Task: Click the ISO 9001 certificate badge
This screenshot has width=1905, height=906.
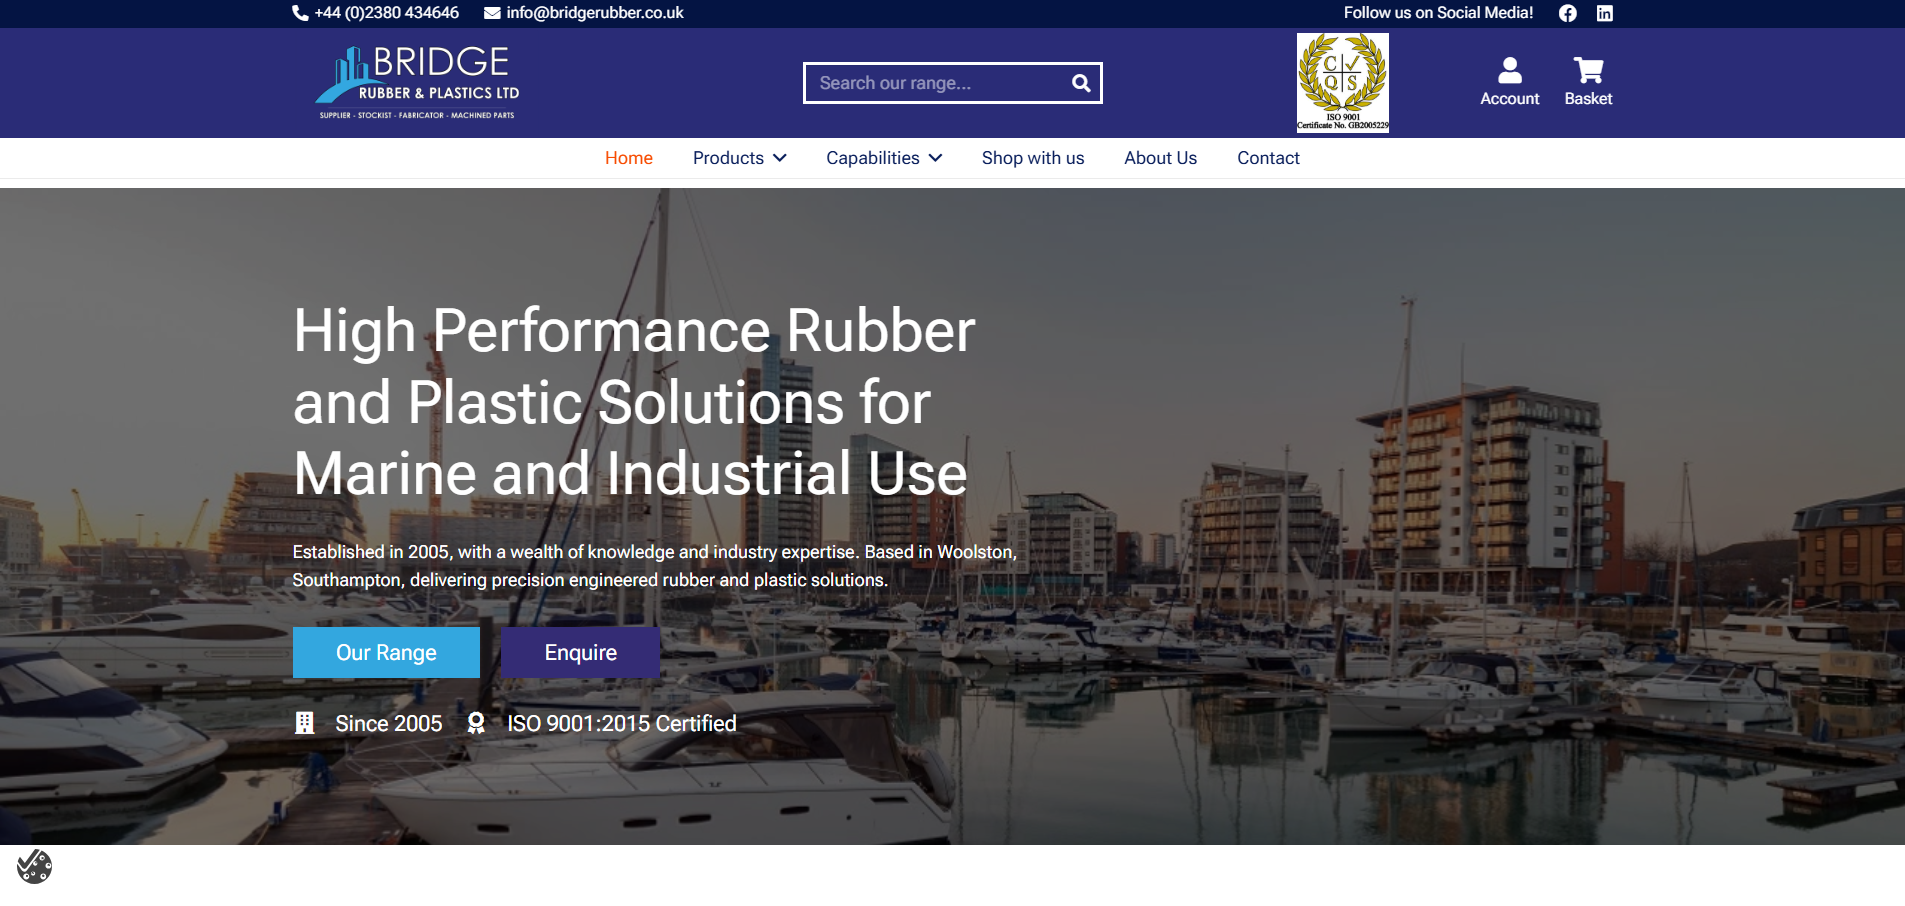Action: 1342,83
